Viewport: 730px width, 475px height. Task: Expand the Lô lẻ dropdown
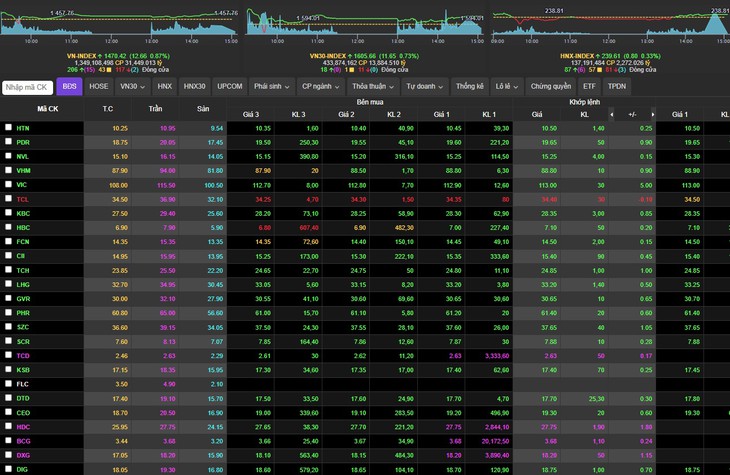coord(507,87)
